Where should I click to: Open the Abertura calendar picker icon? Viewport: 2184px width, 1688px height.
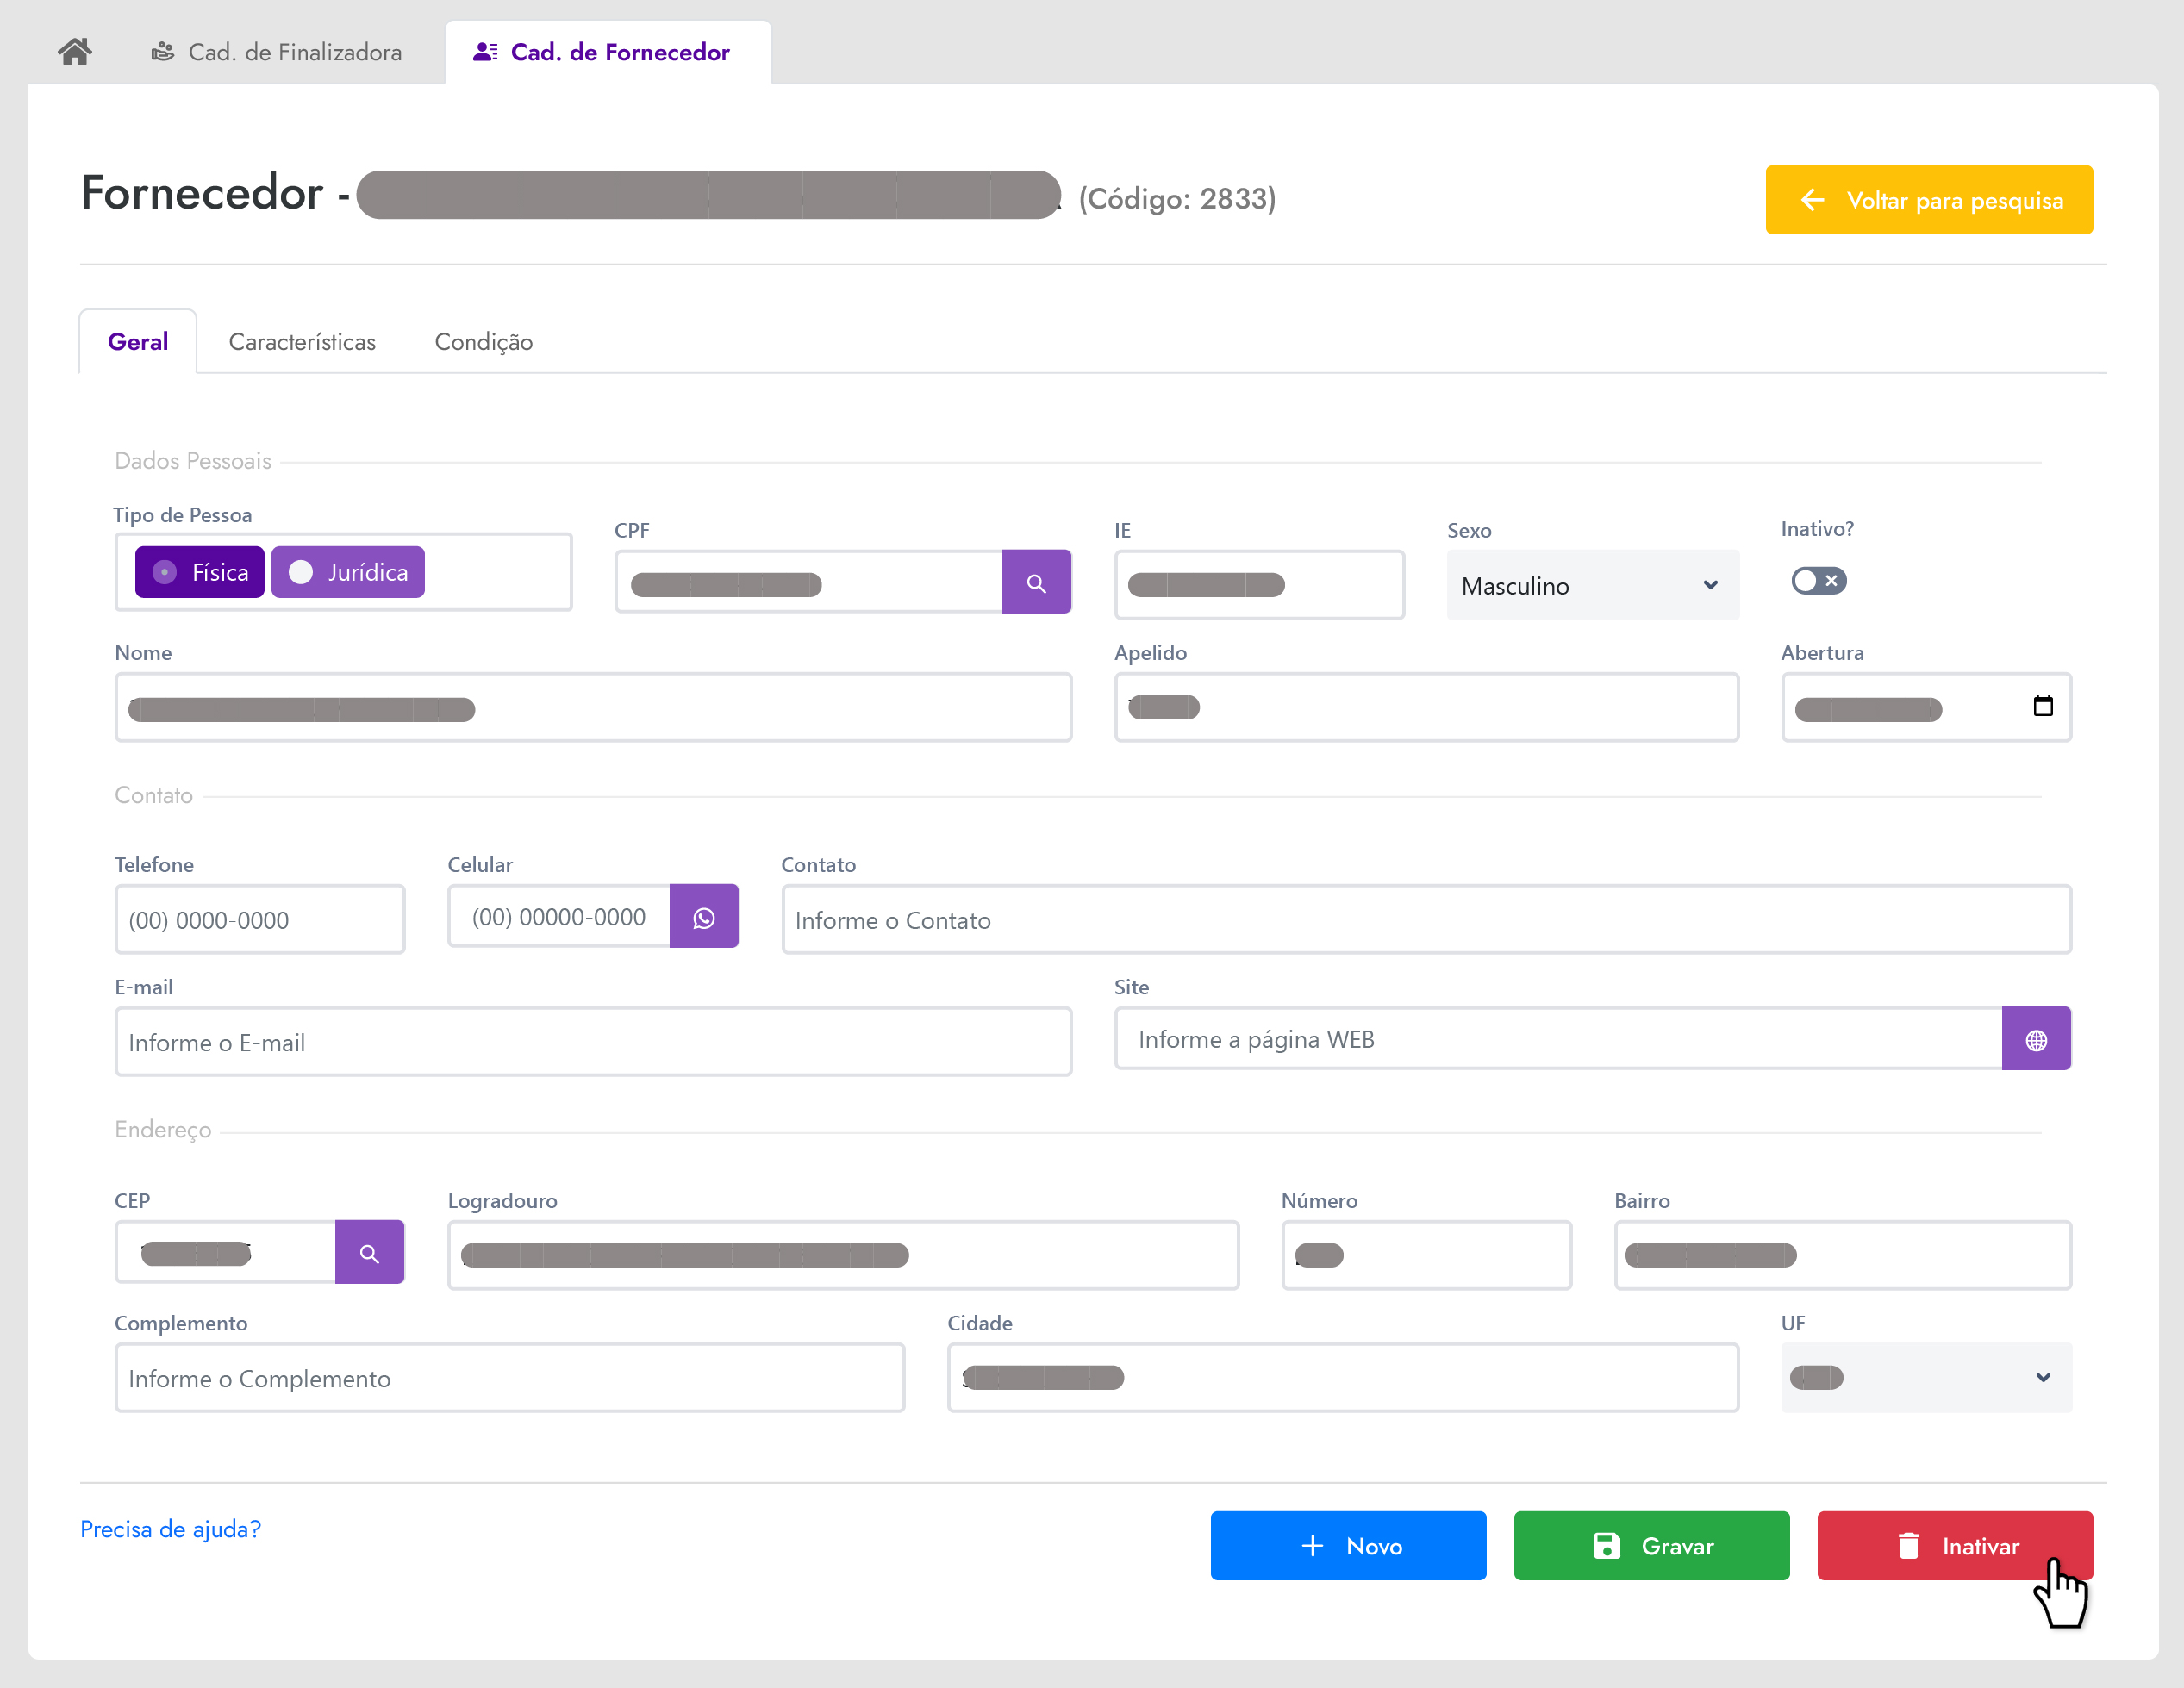2043,706
